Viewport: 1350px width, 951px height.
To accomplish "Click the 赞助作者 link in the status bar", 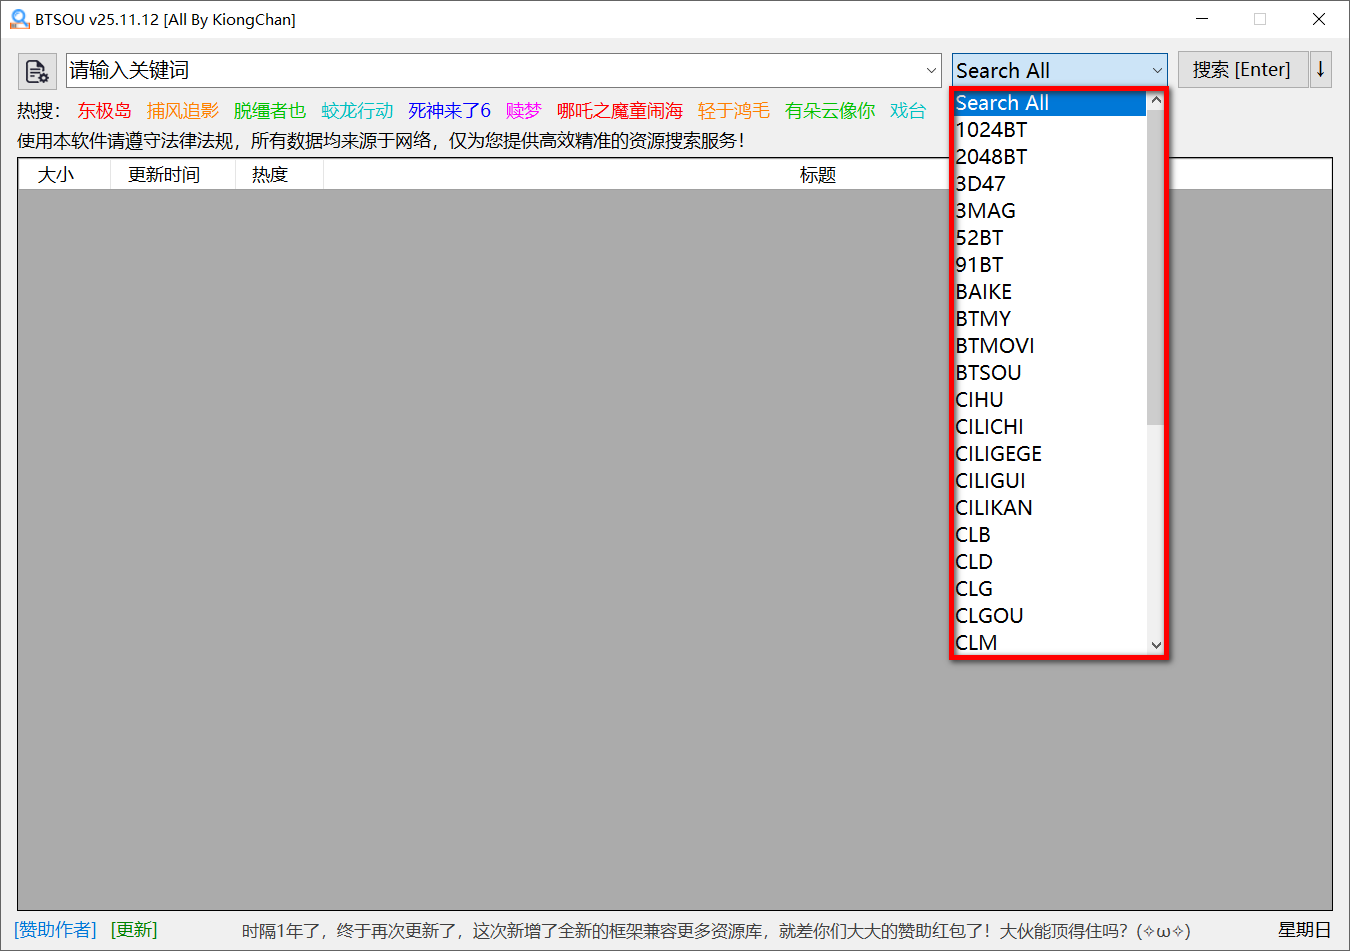I will tap(53, 930).
